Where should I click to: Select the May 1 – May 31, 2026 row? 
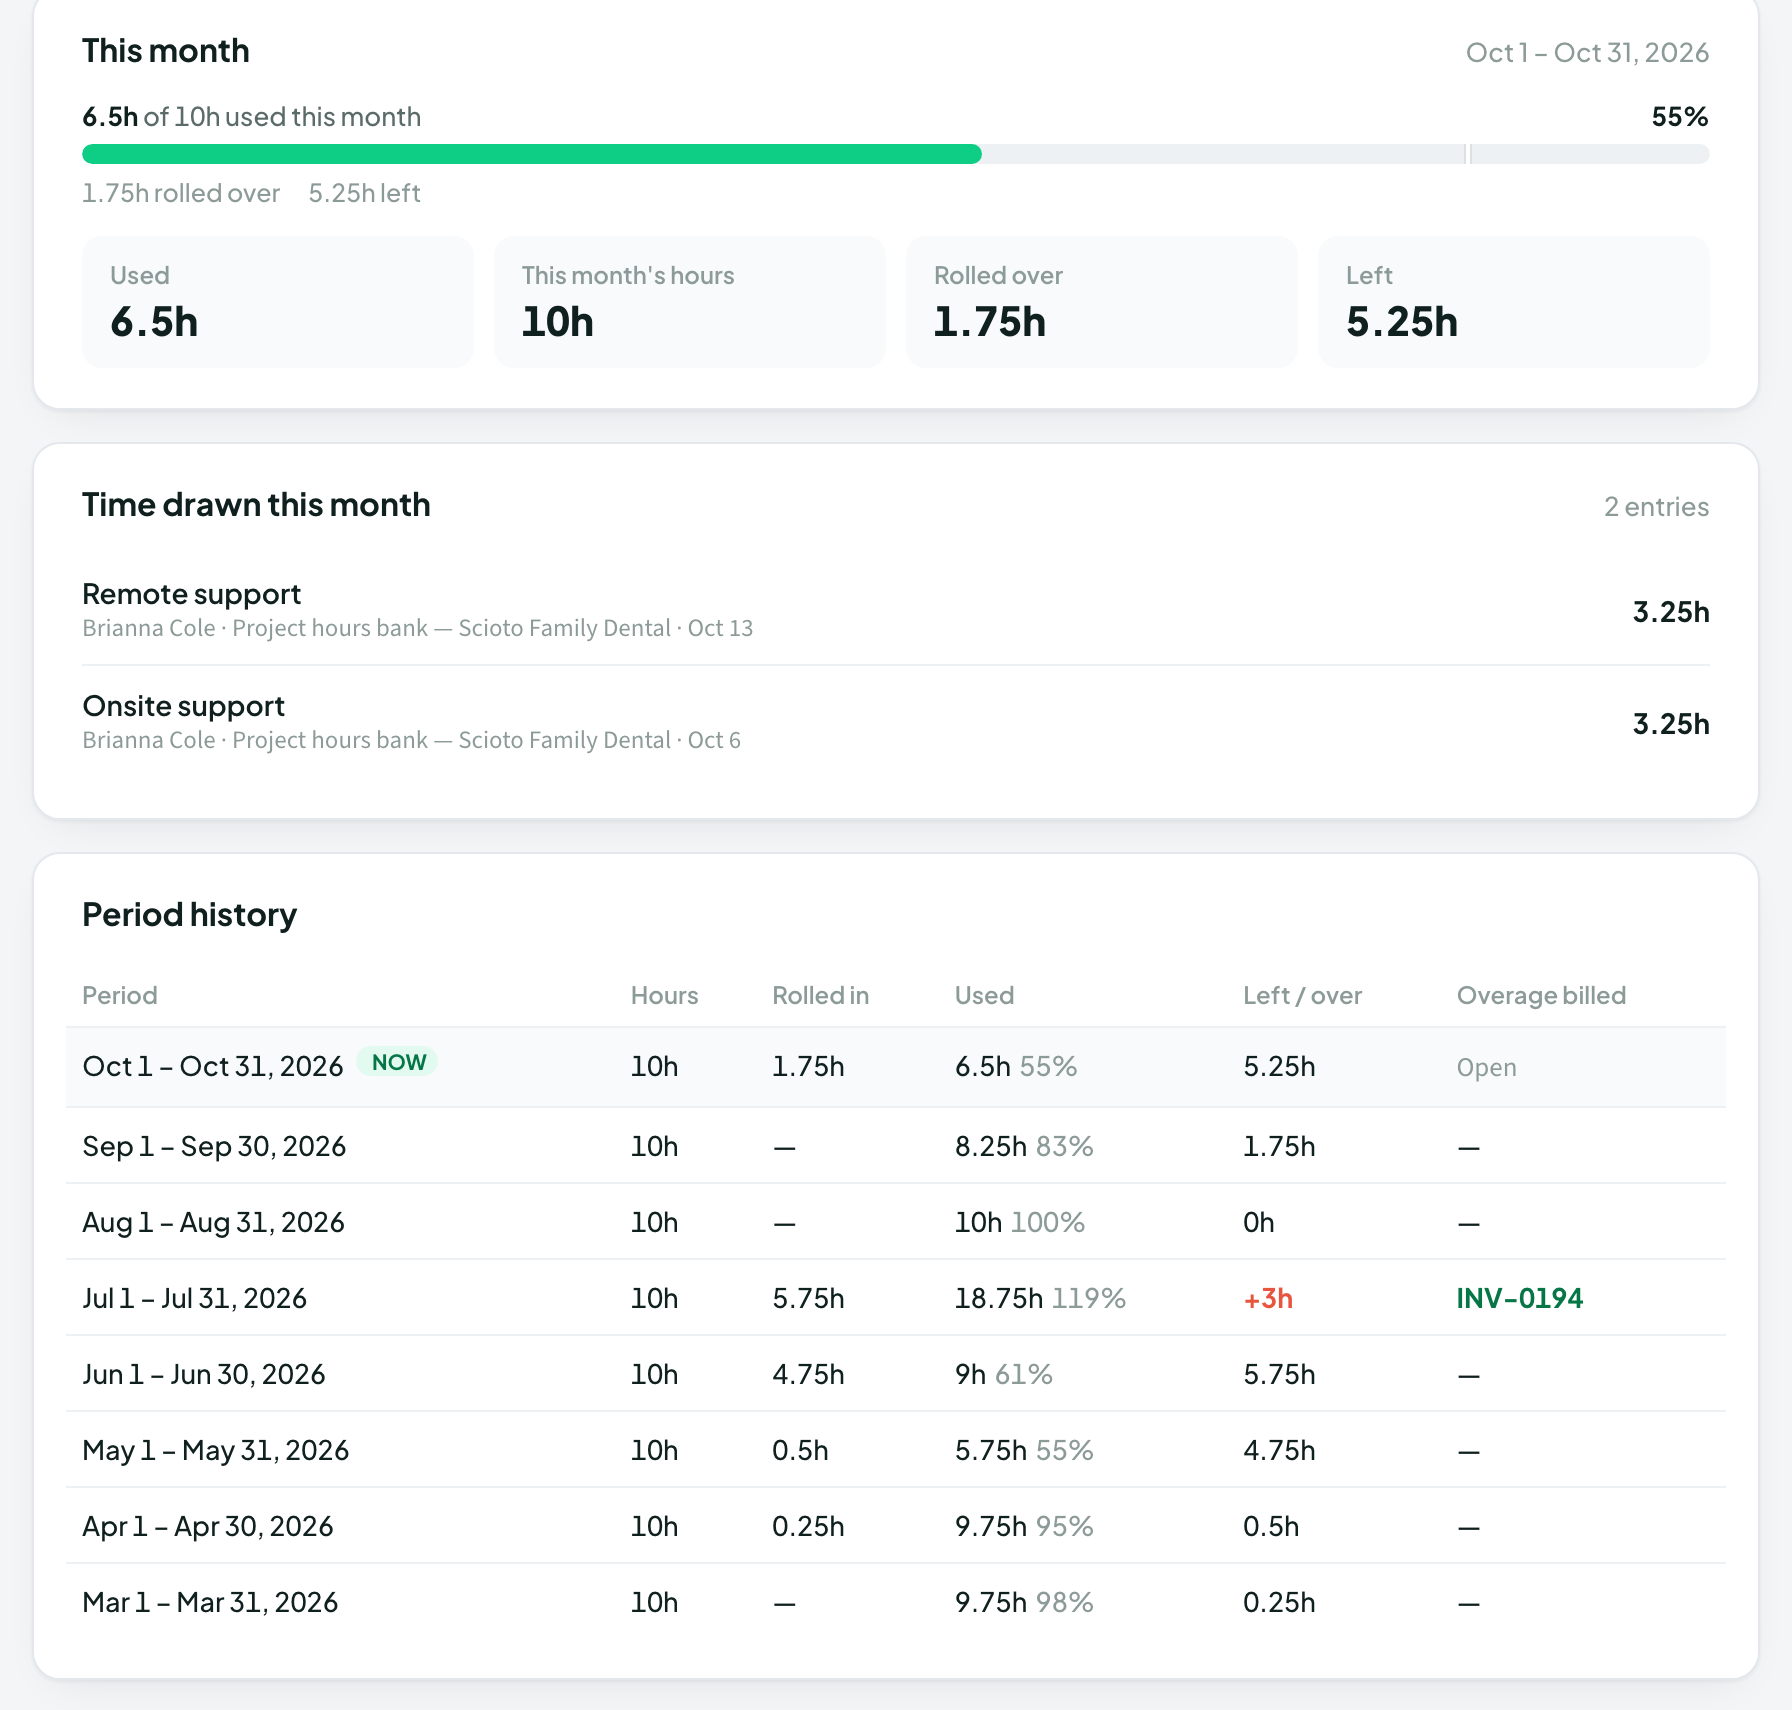[x=895, y=1450]
